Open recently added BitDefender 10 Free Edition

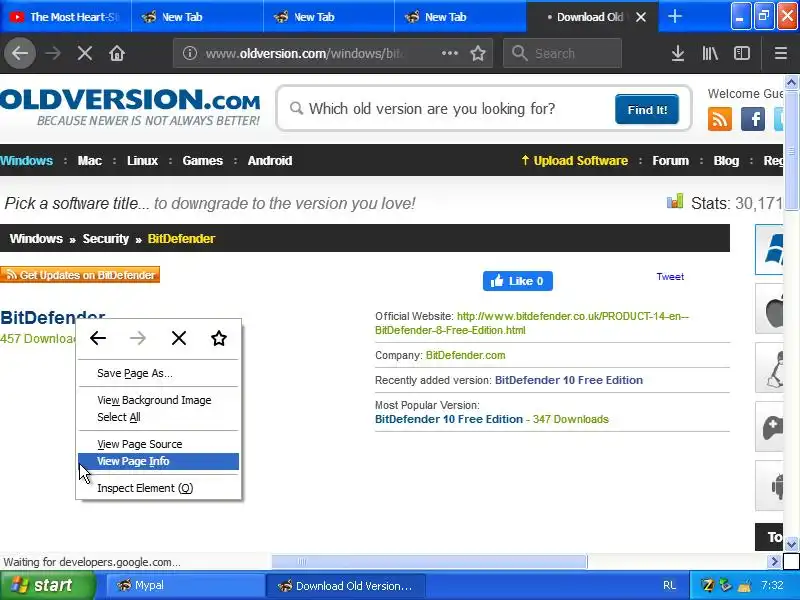tap(568, 380)
